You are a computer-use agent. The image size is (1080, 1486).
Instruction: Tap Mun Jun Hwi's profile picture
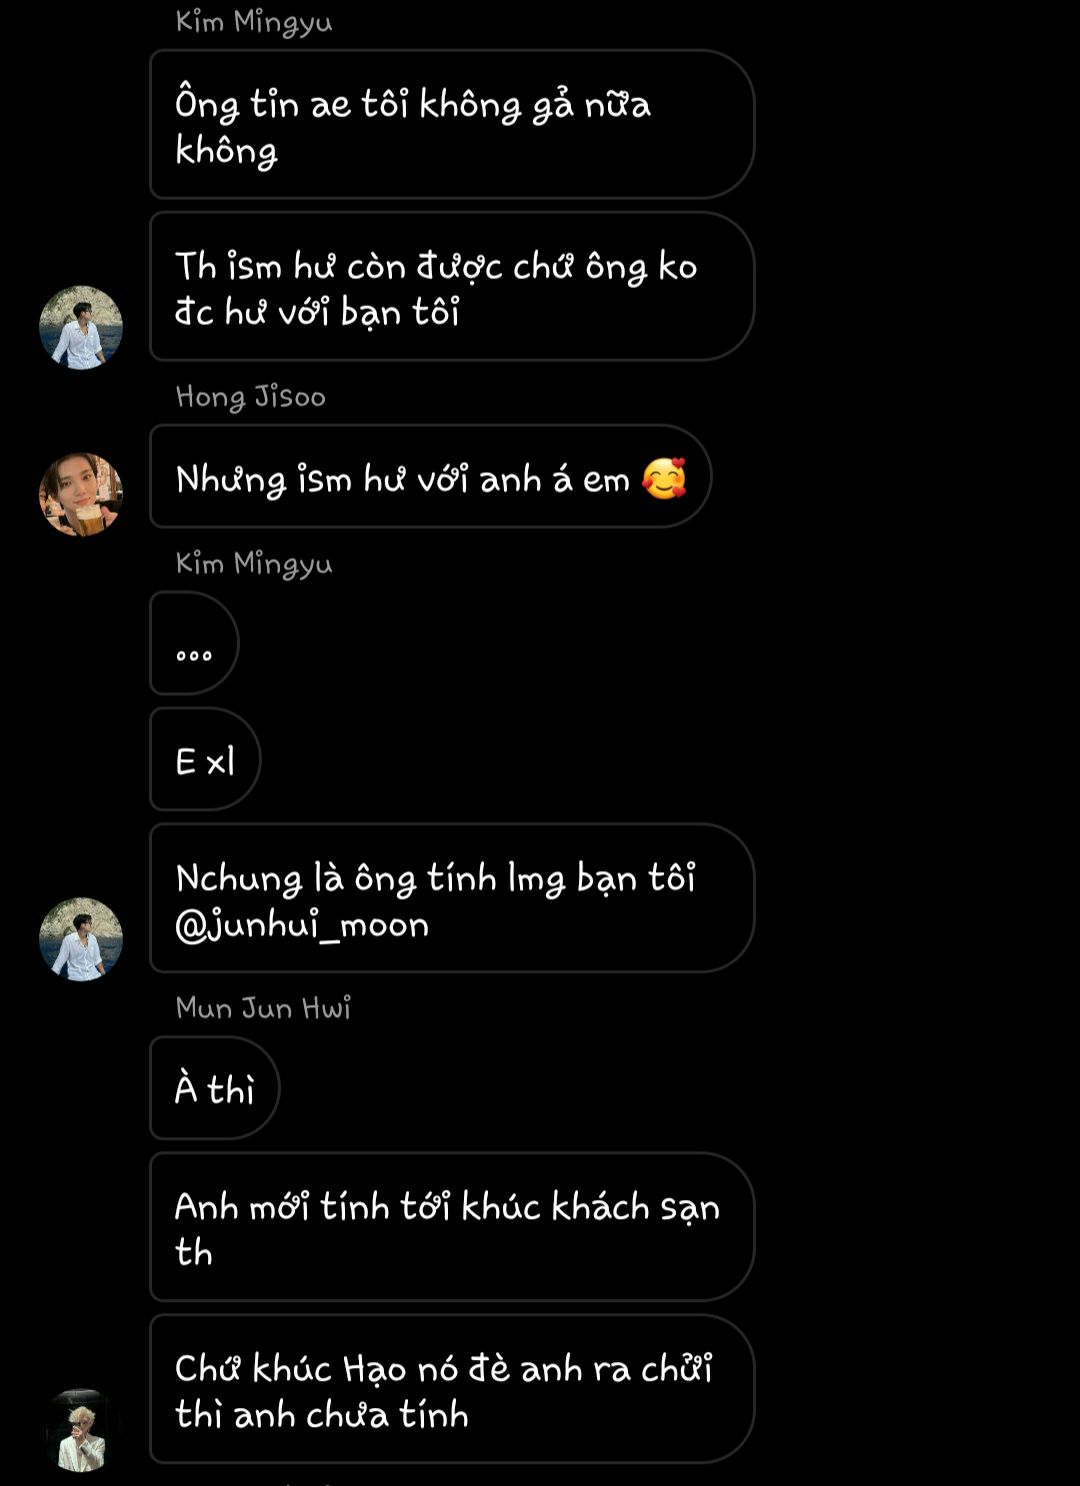(x=81, y=1430)
